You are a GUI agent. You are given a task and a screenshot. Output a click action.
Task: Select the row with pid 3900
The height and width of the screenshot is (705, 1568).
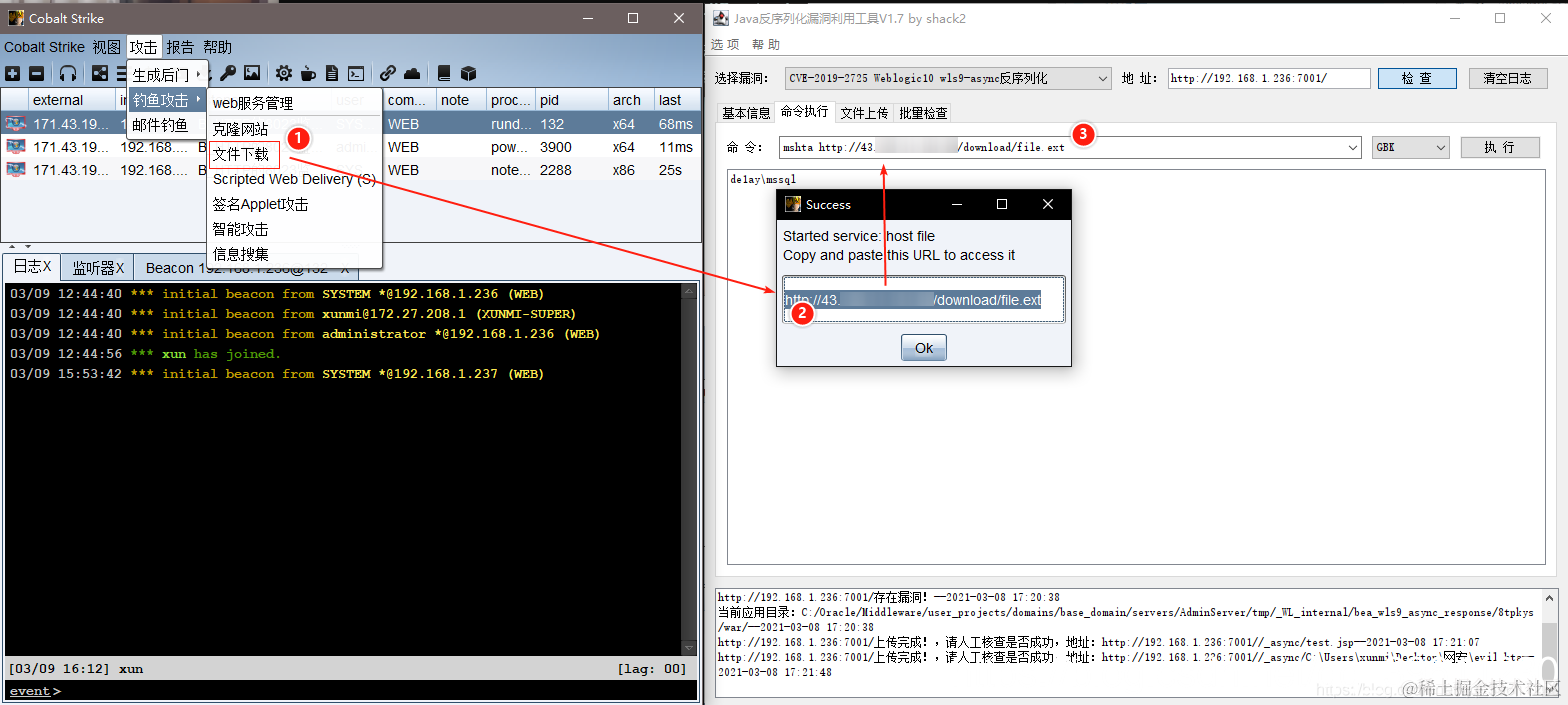click(x=350, y=147)
